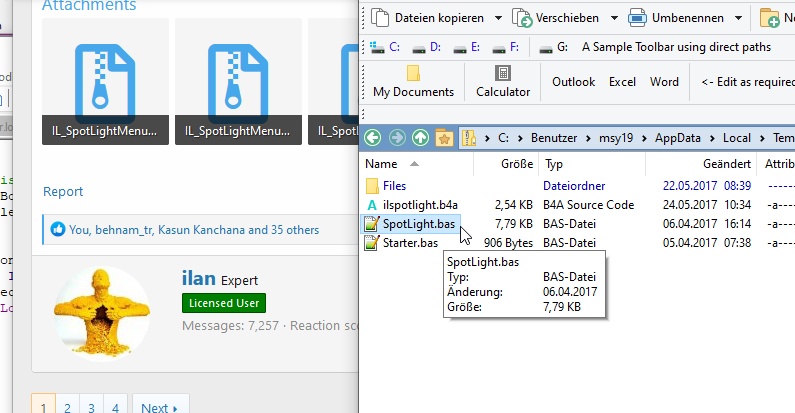Open My Documents toolbar shortcut
795x413 pixels.
(413, 82)
